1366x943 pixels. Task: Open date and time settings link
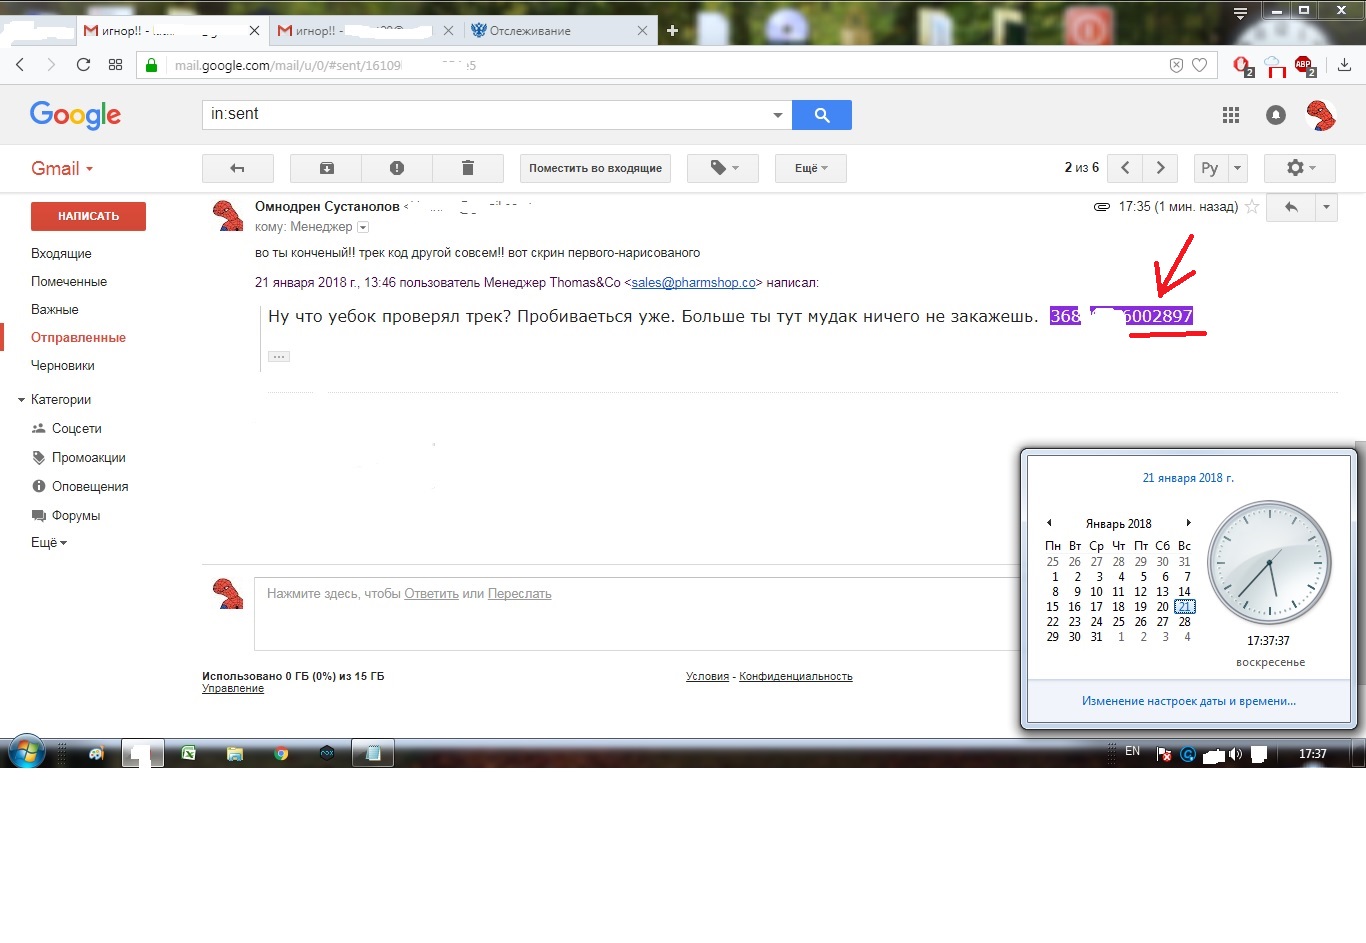point(1188,701)
